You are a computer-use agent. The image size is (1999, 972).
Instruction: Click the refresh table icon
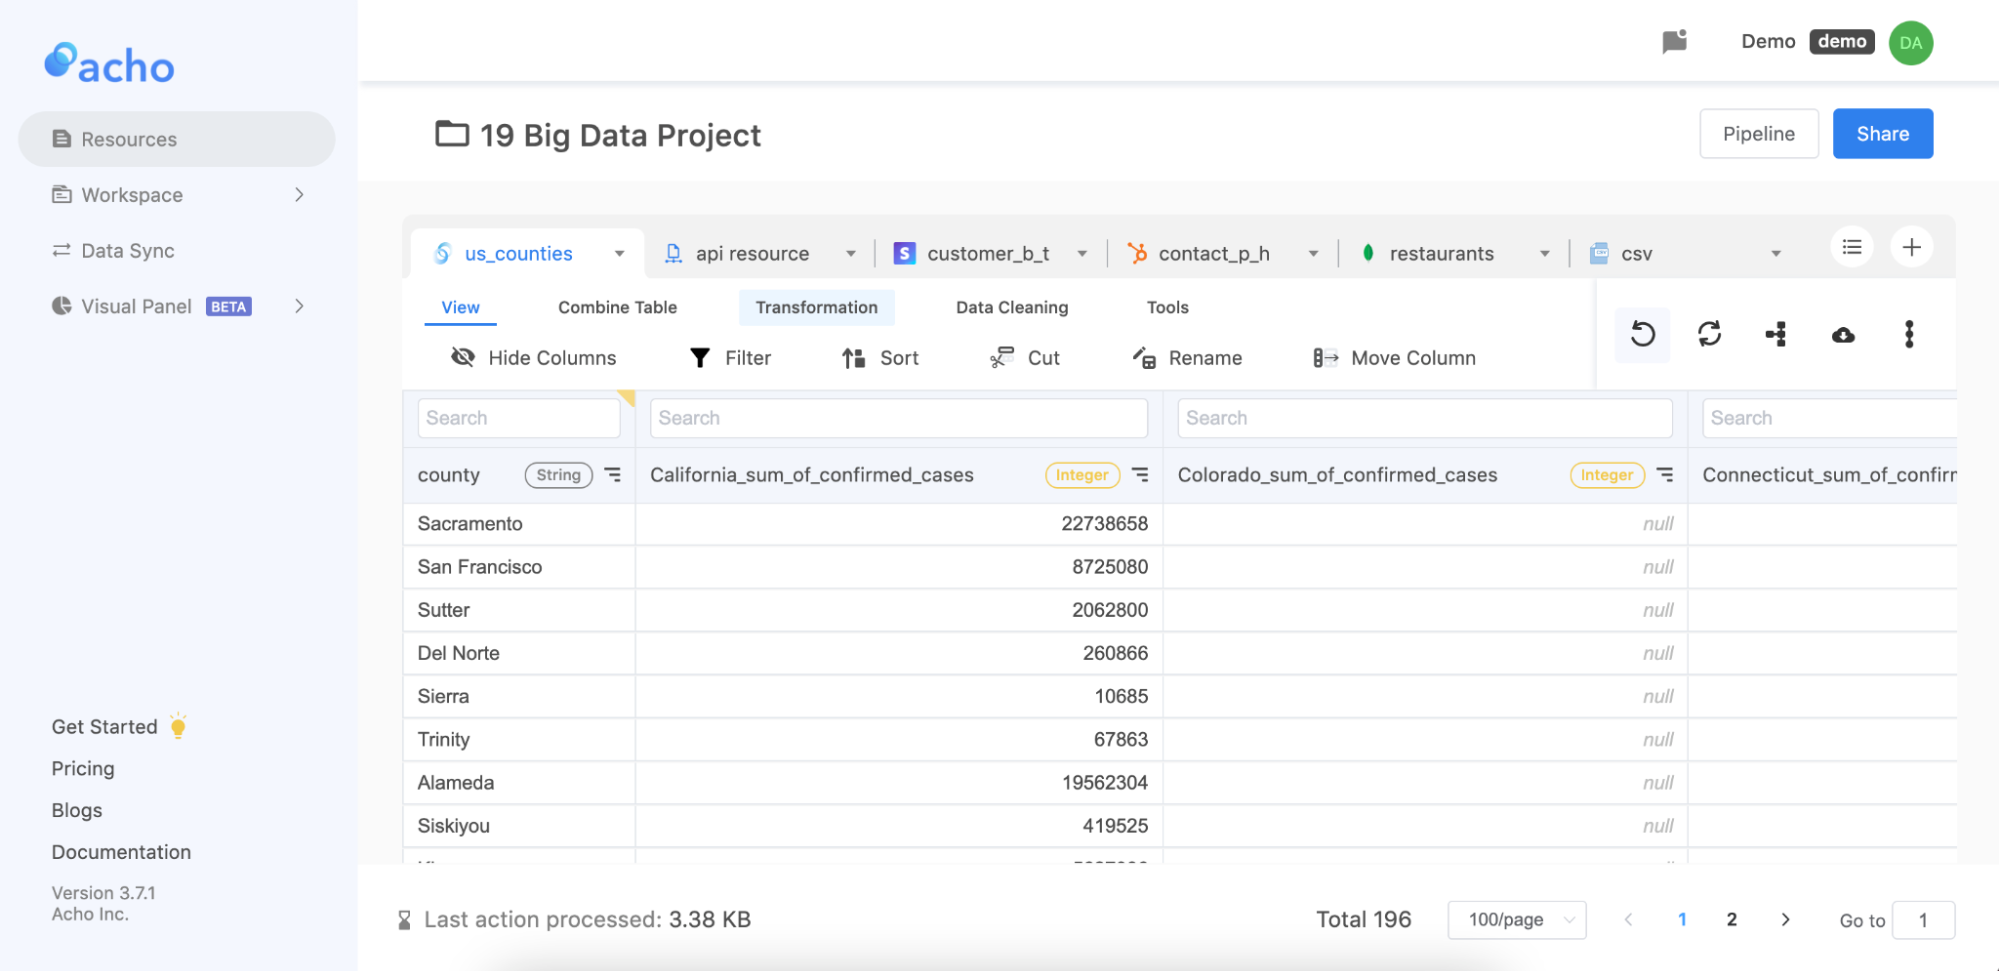1709,335
